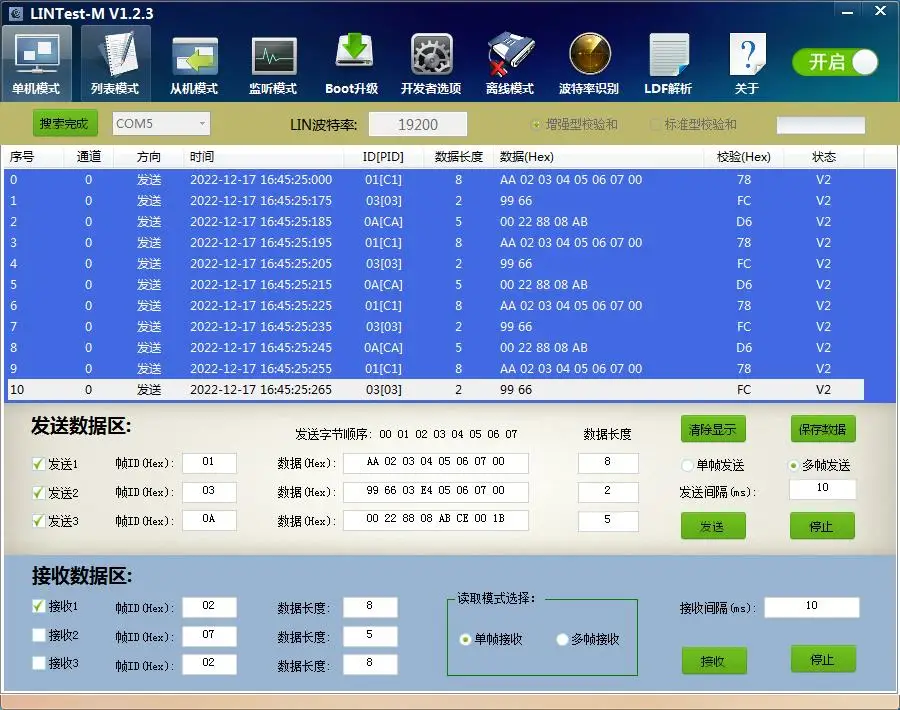Open the Boot升级 upgrade tool
The image size is (900, 710).
tap(352, 62)
